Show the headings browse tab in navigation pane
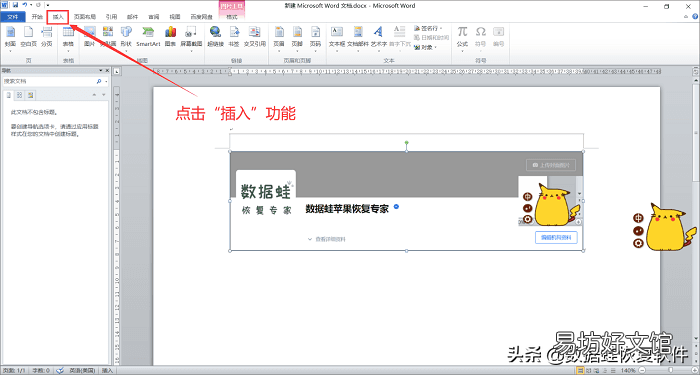700x375 pixels. pyautogui.click(x=9, y=95)
